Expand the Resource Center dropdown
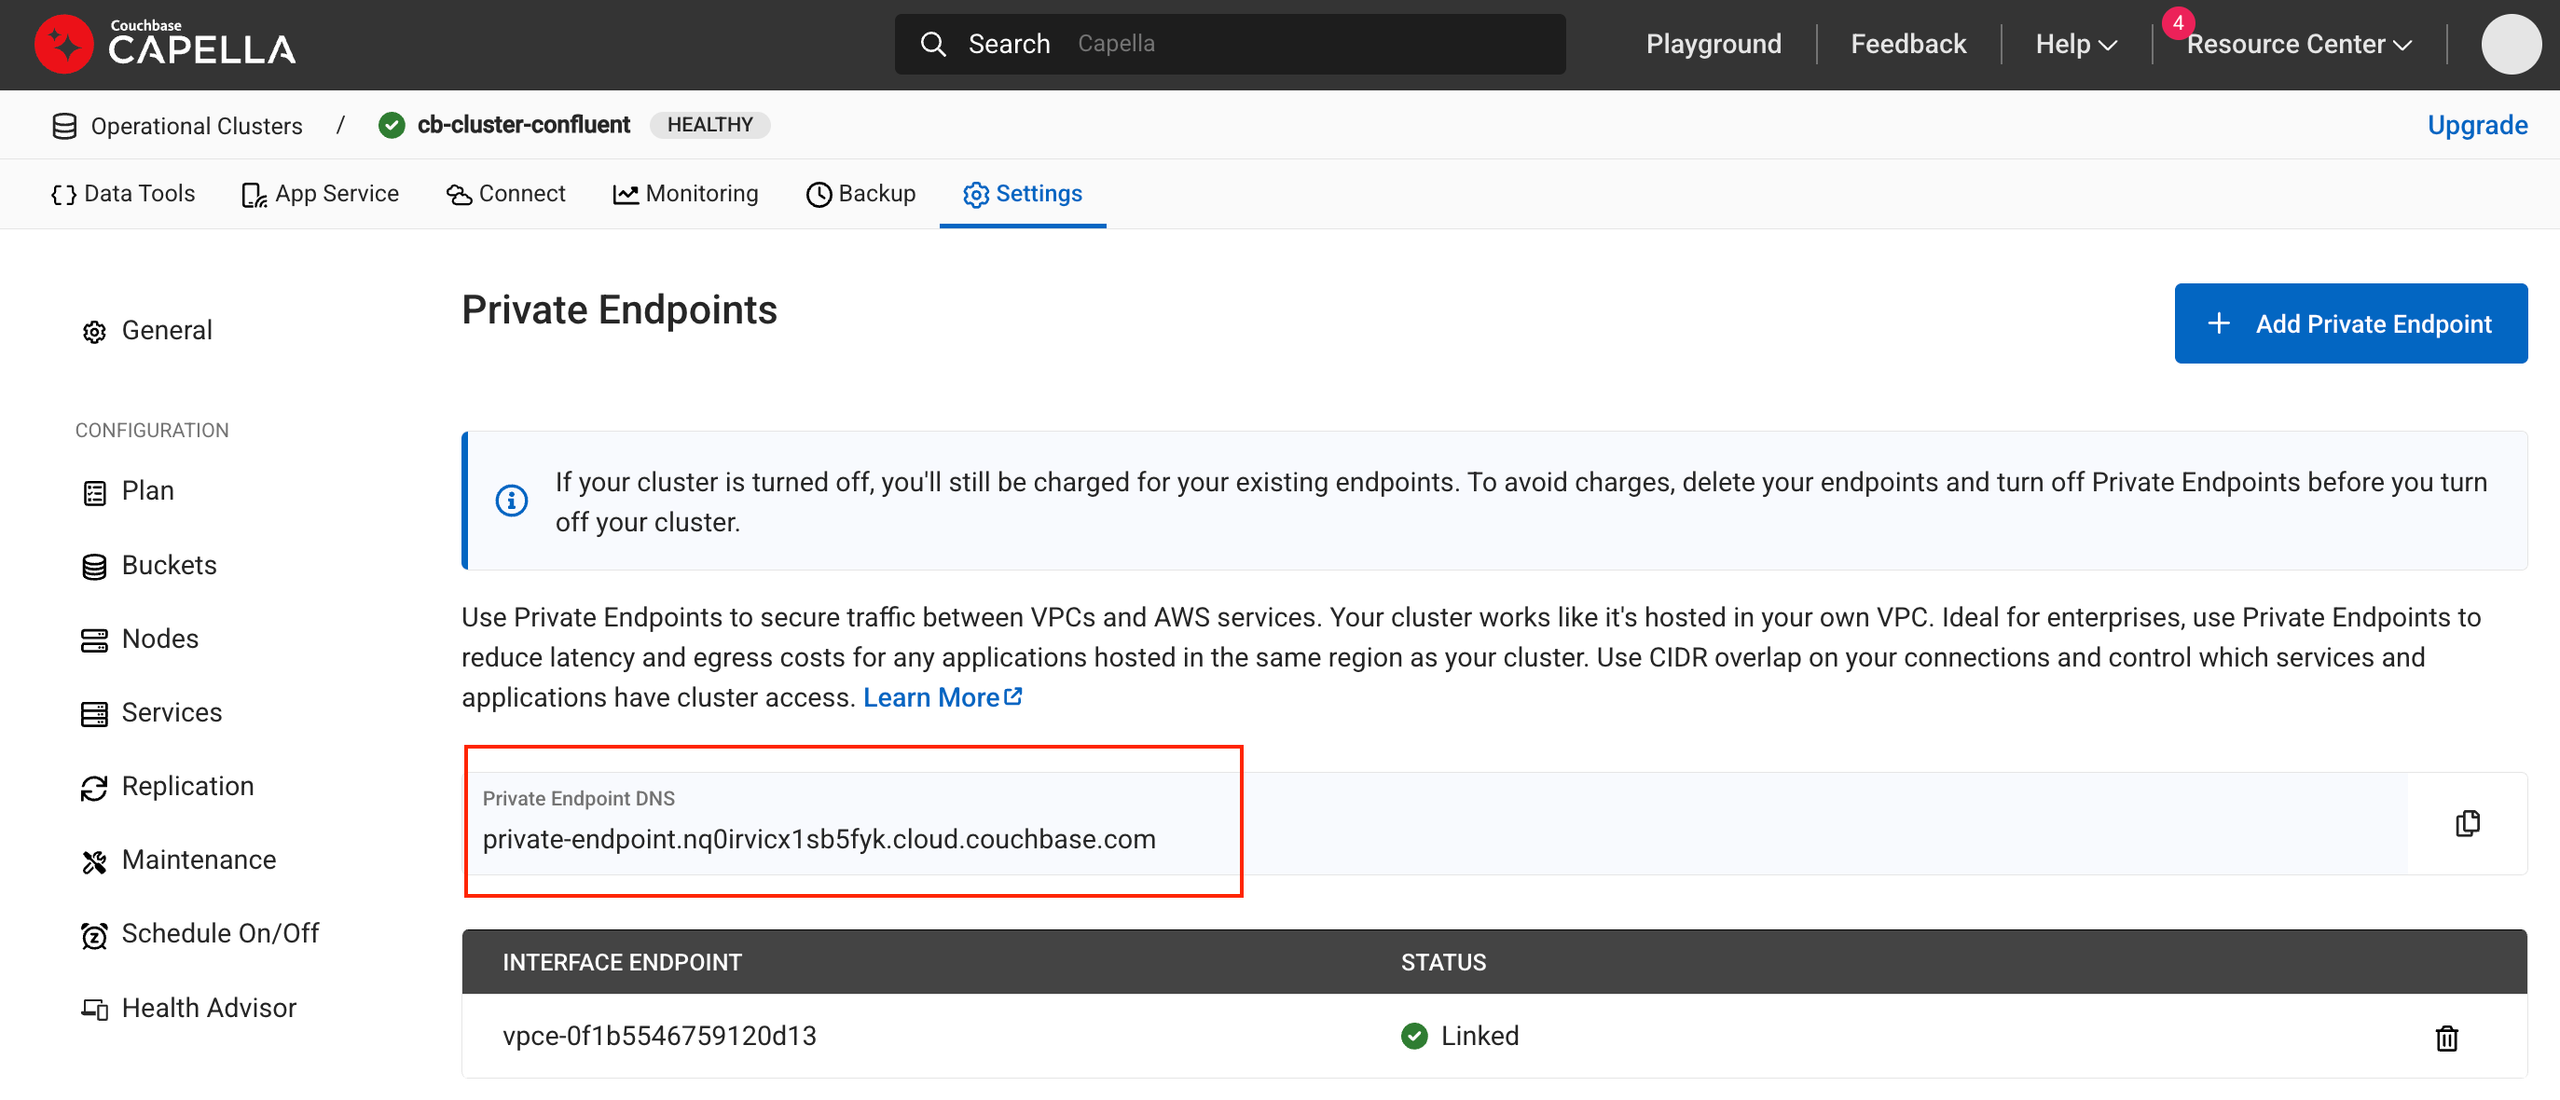The image size is (2560, 1100). [2299, 44]
